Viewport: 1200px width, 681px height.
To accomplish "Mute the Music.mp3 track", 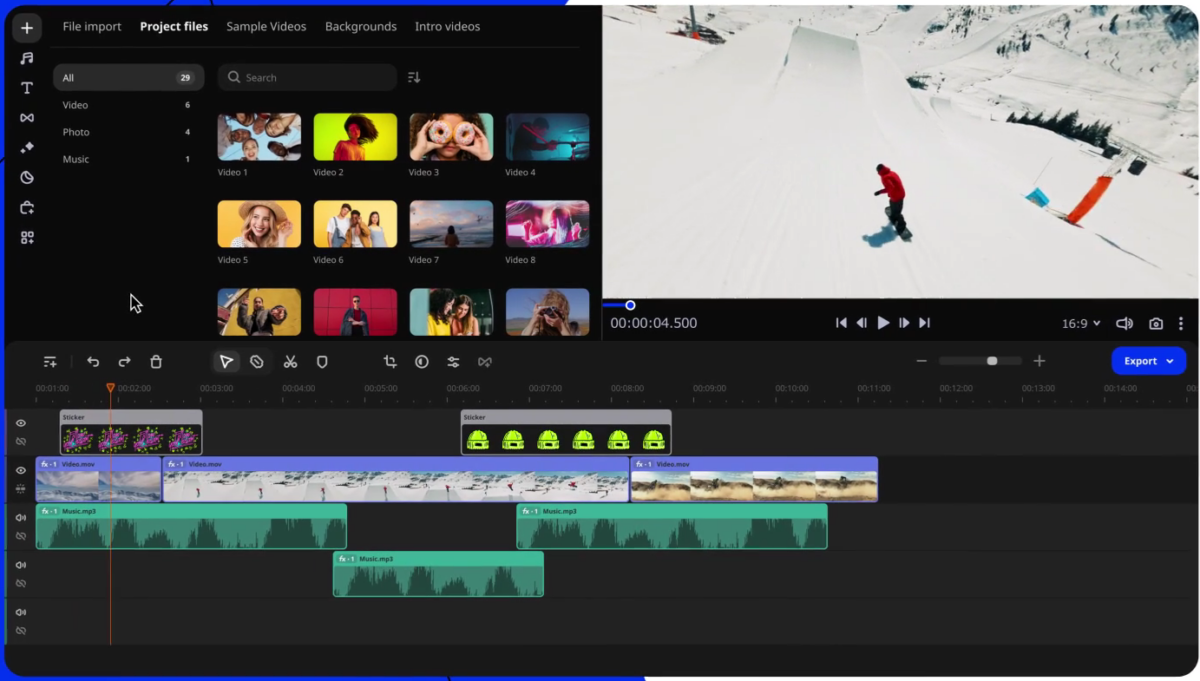I will (x=20, y=517).
